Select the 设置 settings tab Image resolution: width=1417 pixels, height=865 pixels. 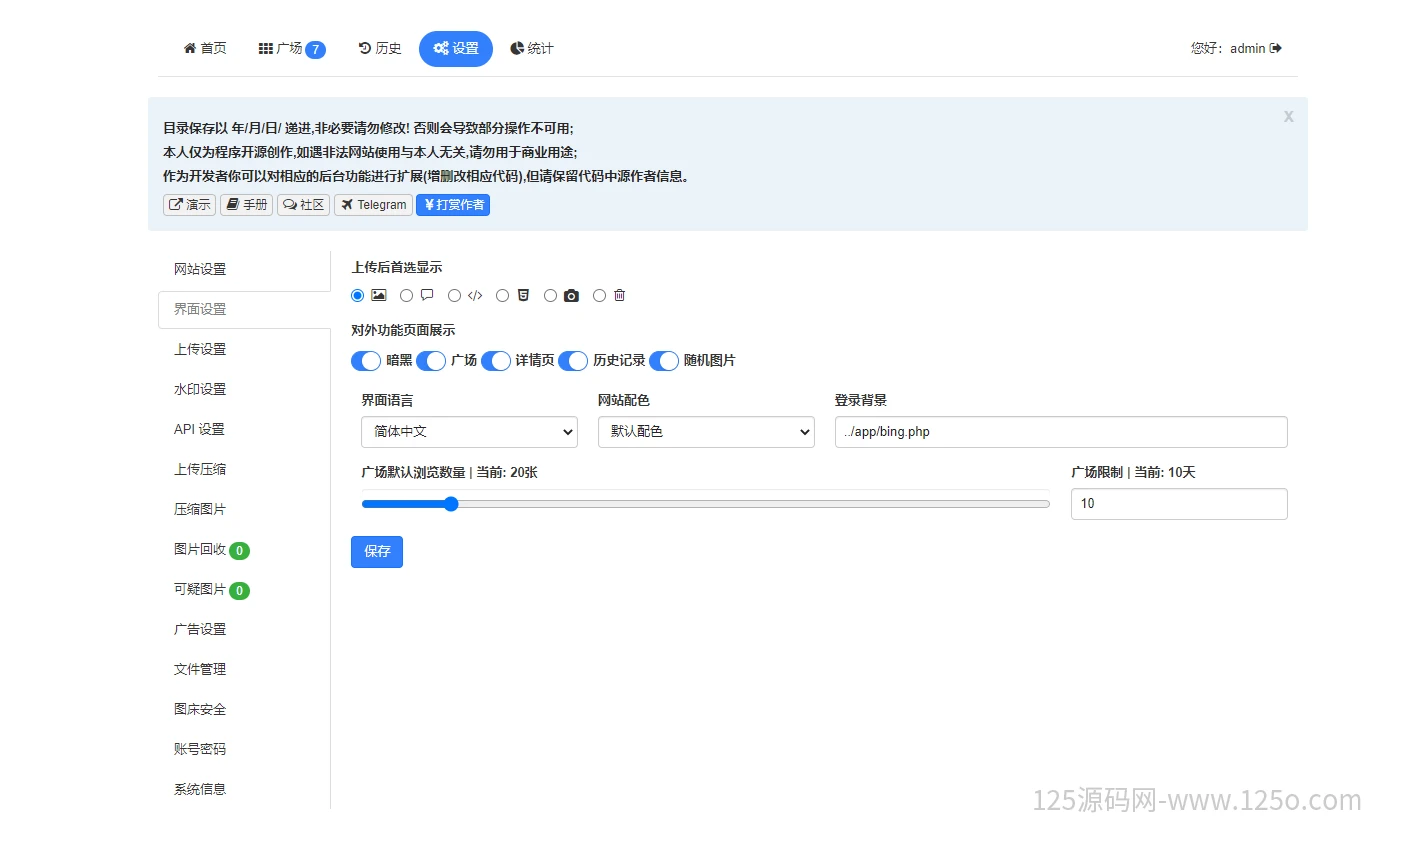tap(456, 49)
